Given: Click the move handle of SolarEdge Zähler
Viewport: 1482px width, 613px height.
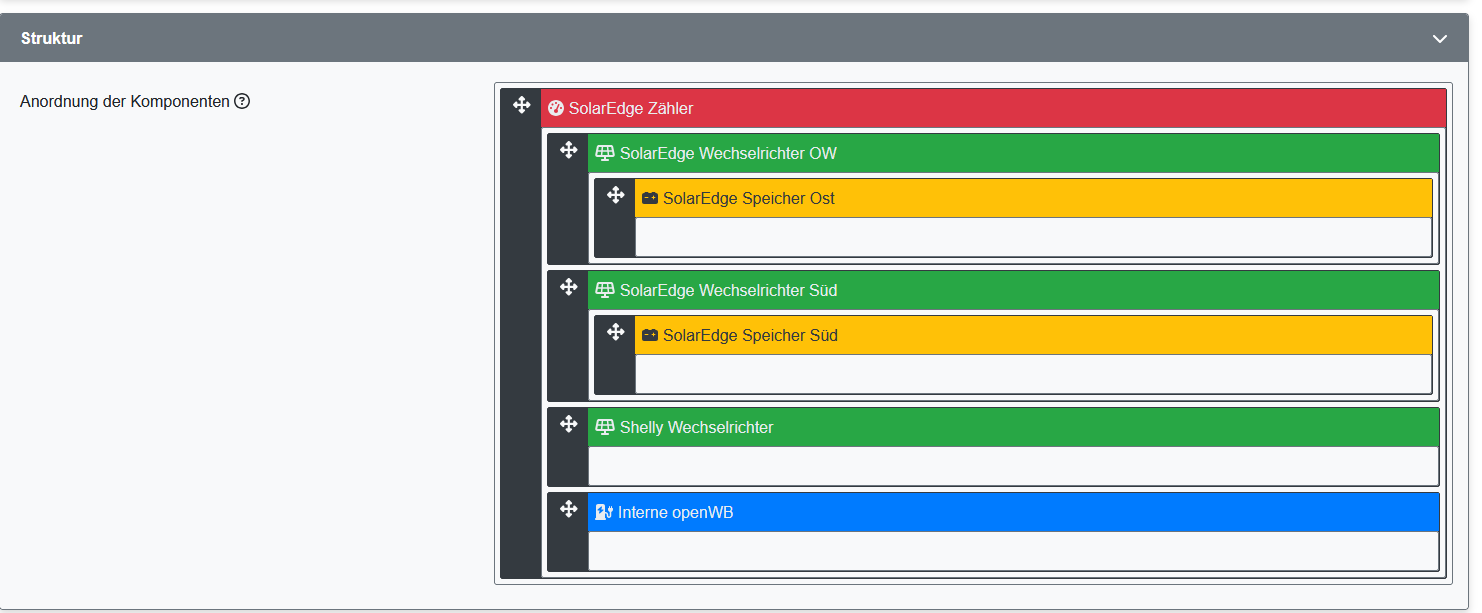Looking at the screenshot, I should [x=521, y=103].
